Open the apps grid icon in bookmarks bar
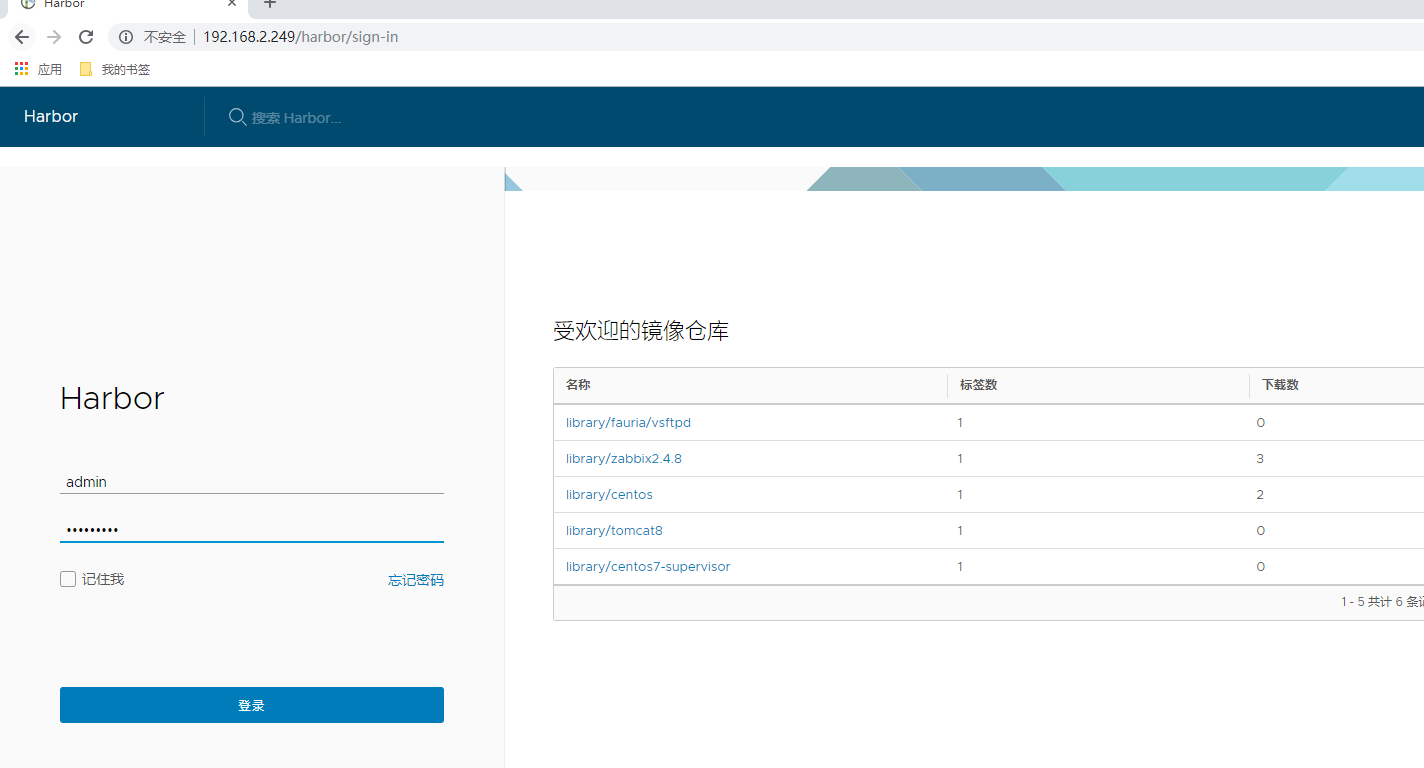 [21, 69]
